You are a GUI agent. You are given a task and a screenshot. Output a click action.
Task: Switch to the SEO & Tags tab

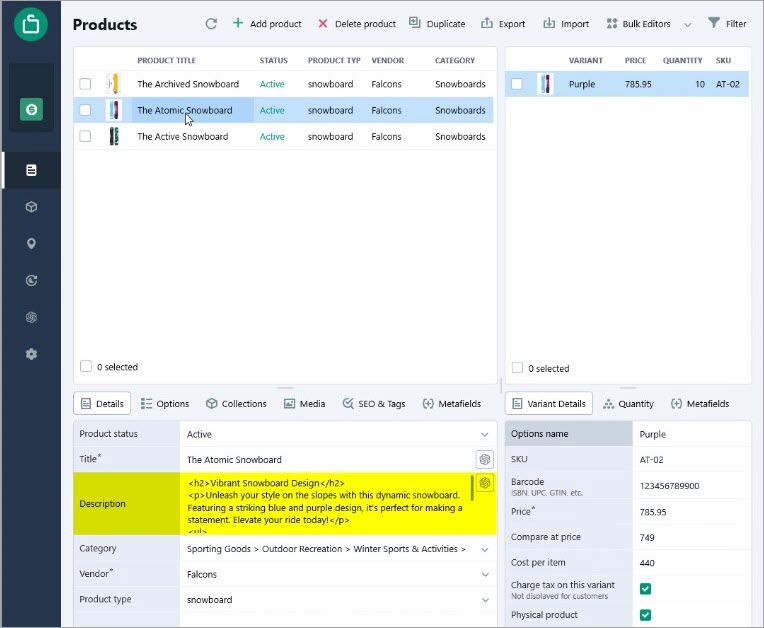pyautogui.click(x=374, y=404)
